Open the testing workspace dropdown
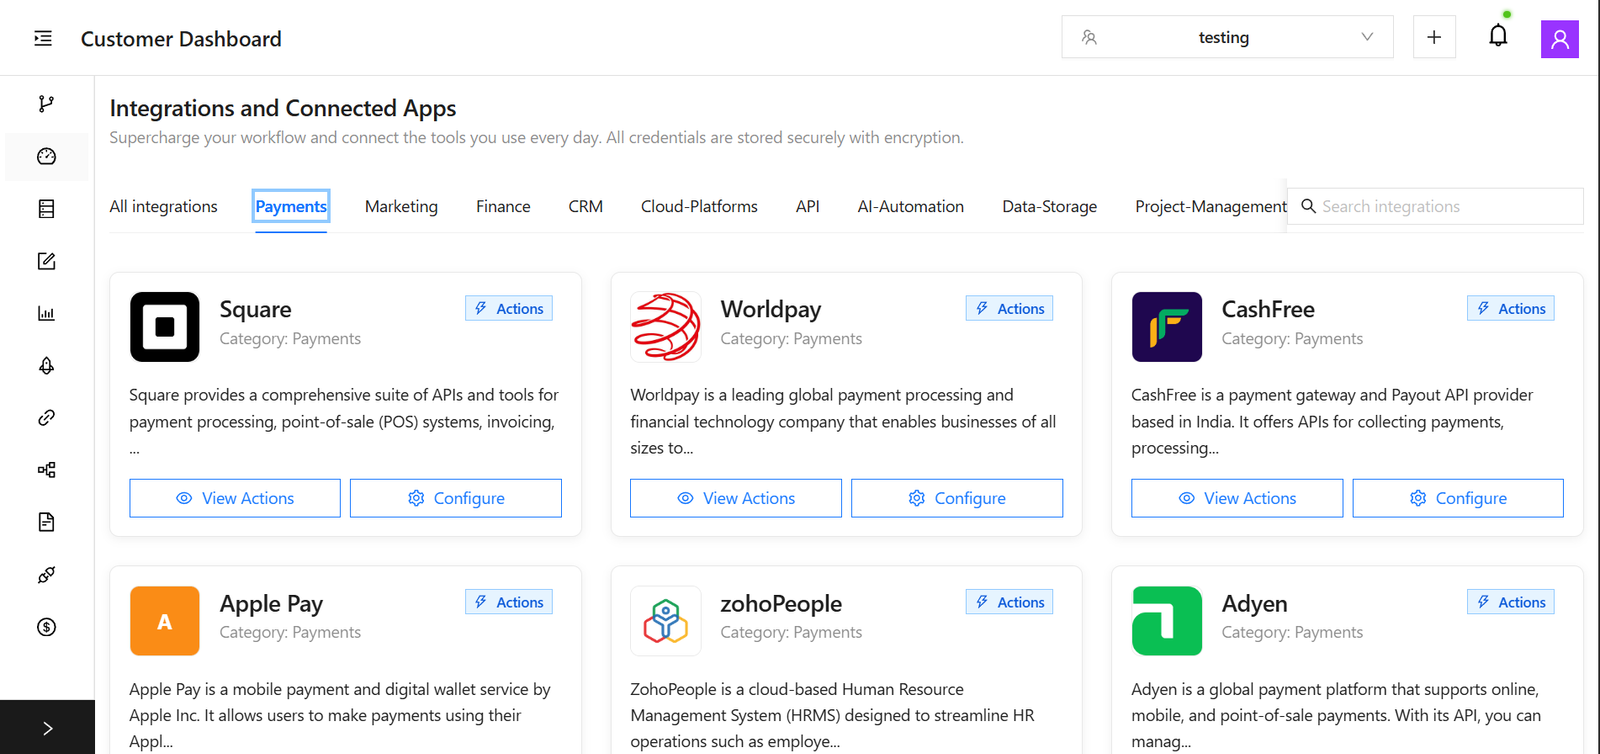The image size is (1600, 754). pyautogui.click(x=1227, y=37)
